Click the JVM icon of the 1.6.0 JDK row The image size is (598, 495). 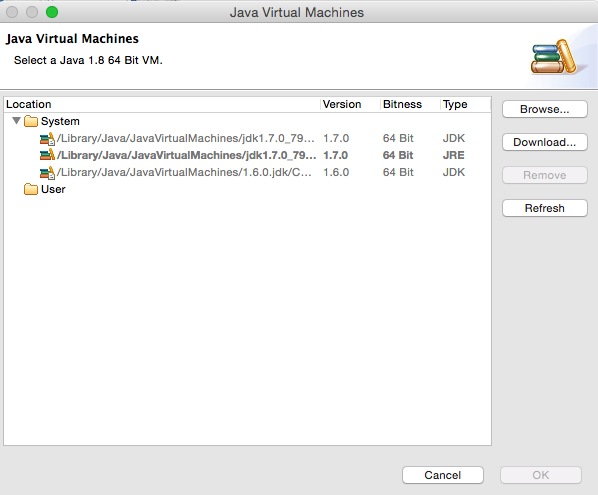pyautogui.click(x=47, y=172)
